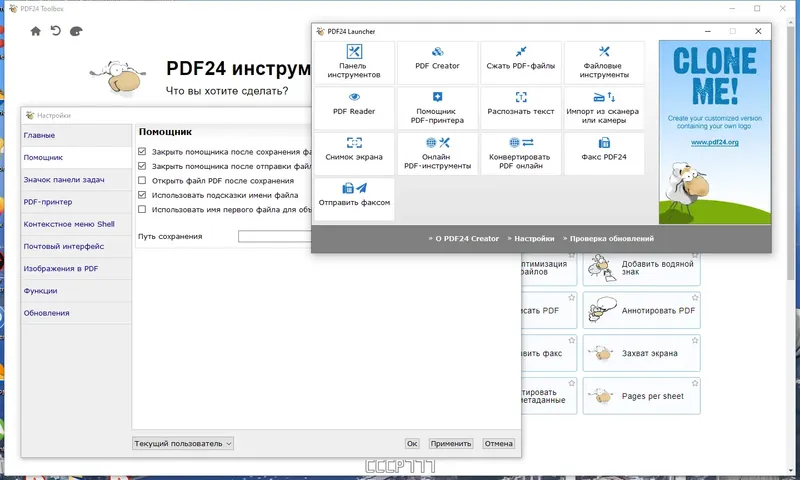Click Отмена button
Image resolution: width=800 pixels, height=480 pixels.
pyautogui.click(x=498, y=444)
